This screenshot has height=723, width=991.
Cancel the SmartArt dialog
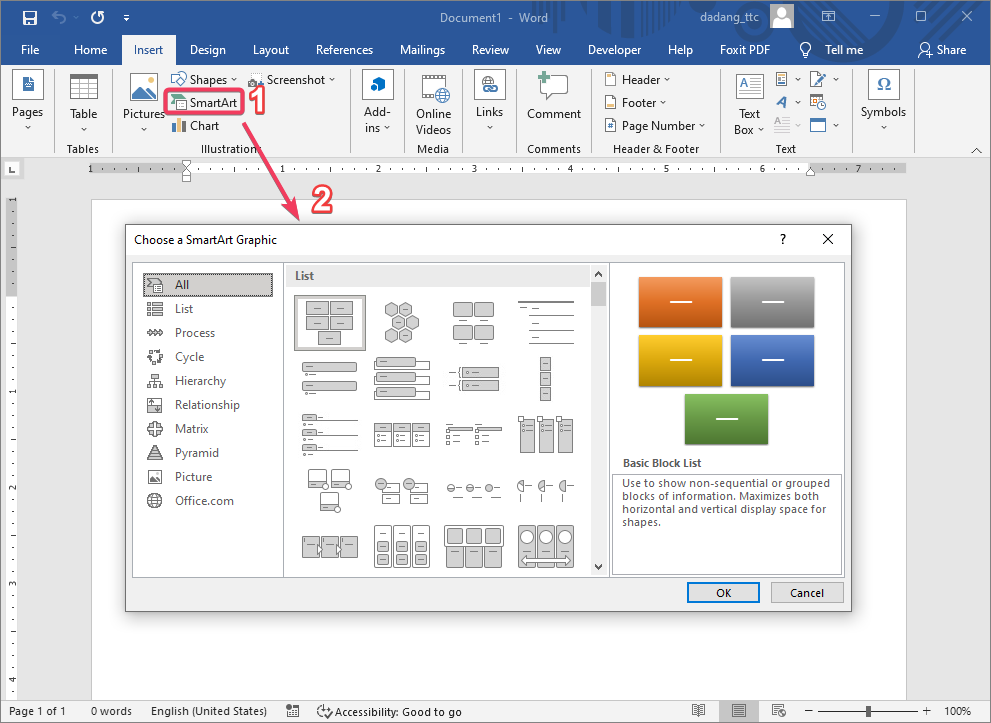pyautogui.click(x=806, y=592)
